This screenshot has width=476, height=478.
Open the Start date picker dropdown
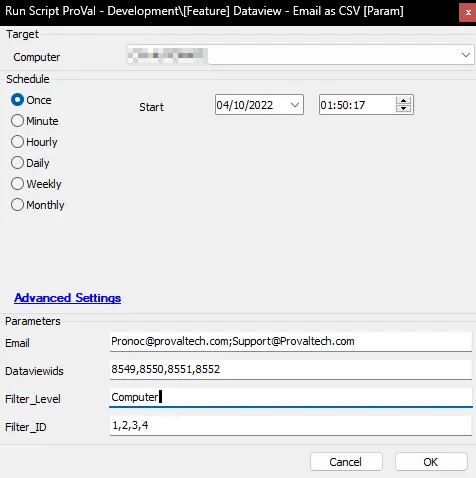(295, 105)
